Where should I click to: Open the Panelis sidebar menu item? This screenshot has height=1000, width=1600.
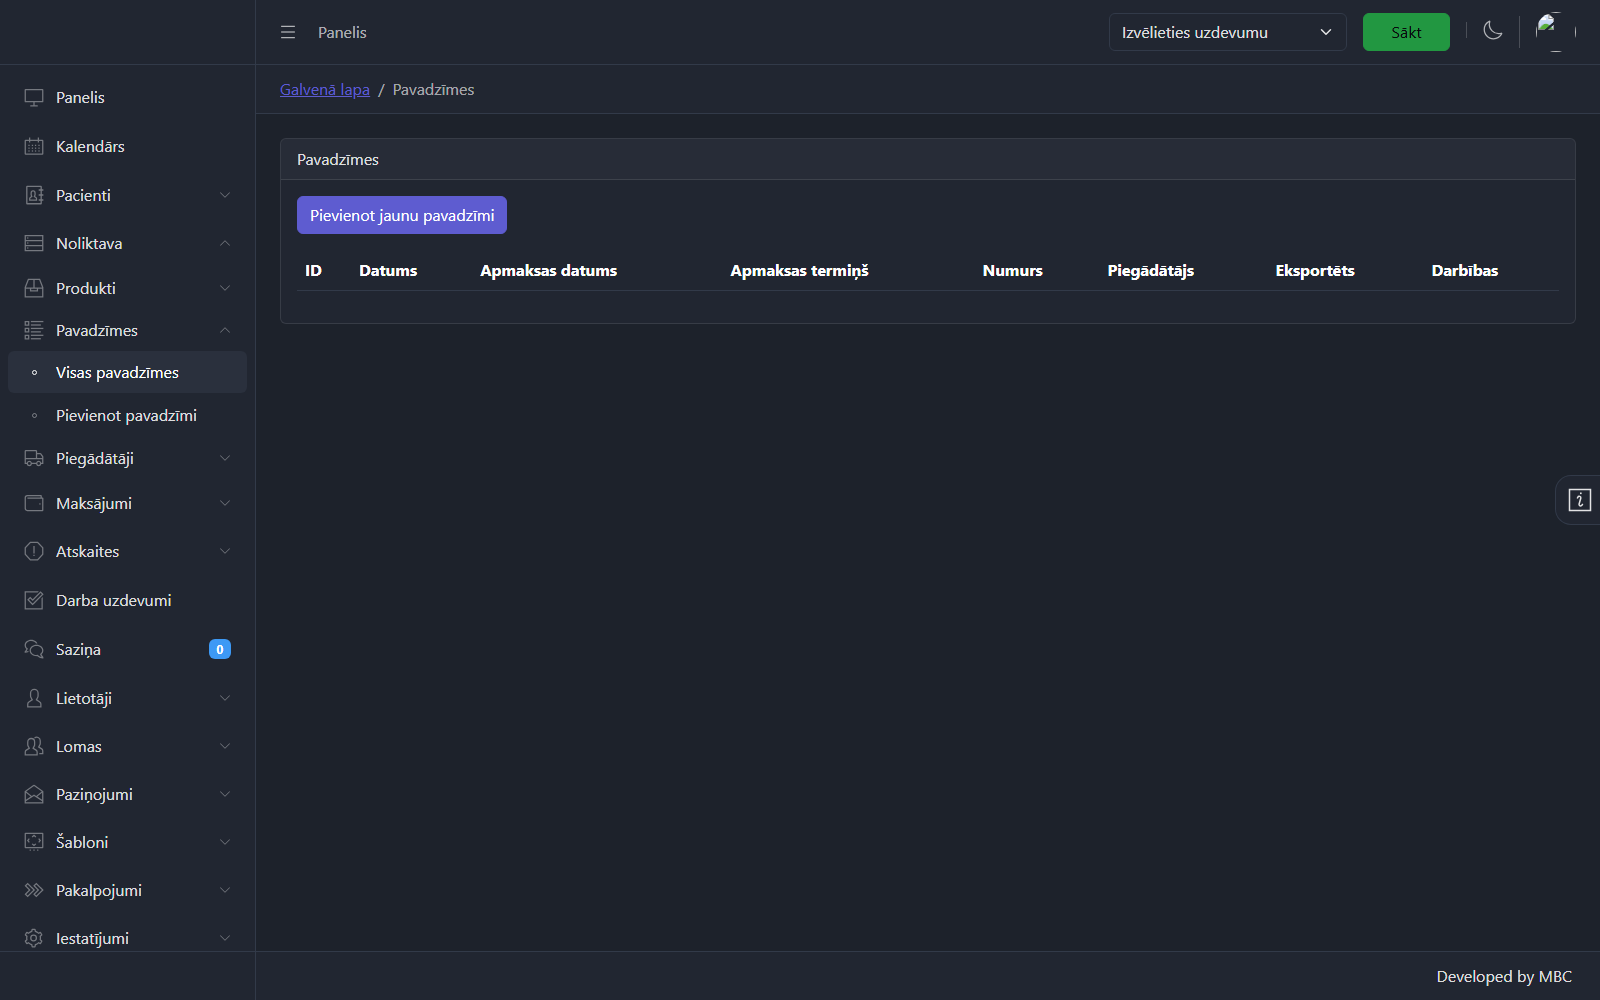coord(127,97)
